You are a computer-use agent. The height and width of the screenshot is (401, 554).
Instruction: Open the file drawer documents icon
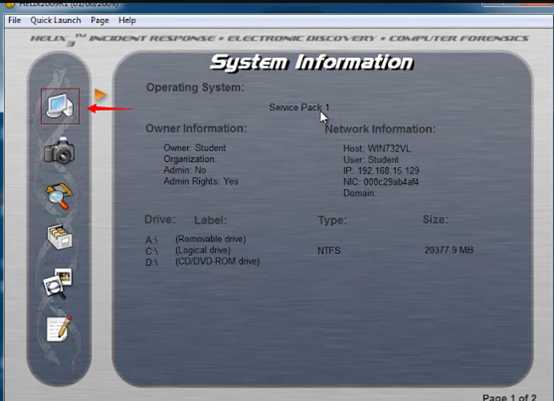coord(60,236)
